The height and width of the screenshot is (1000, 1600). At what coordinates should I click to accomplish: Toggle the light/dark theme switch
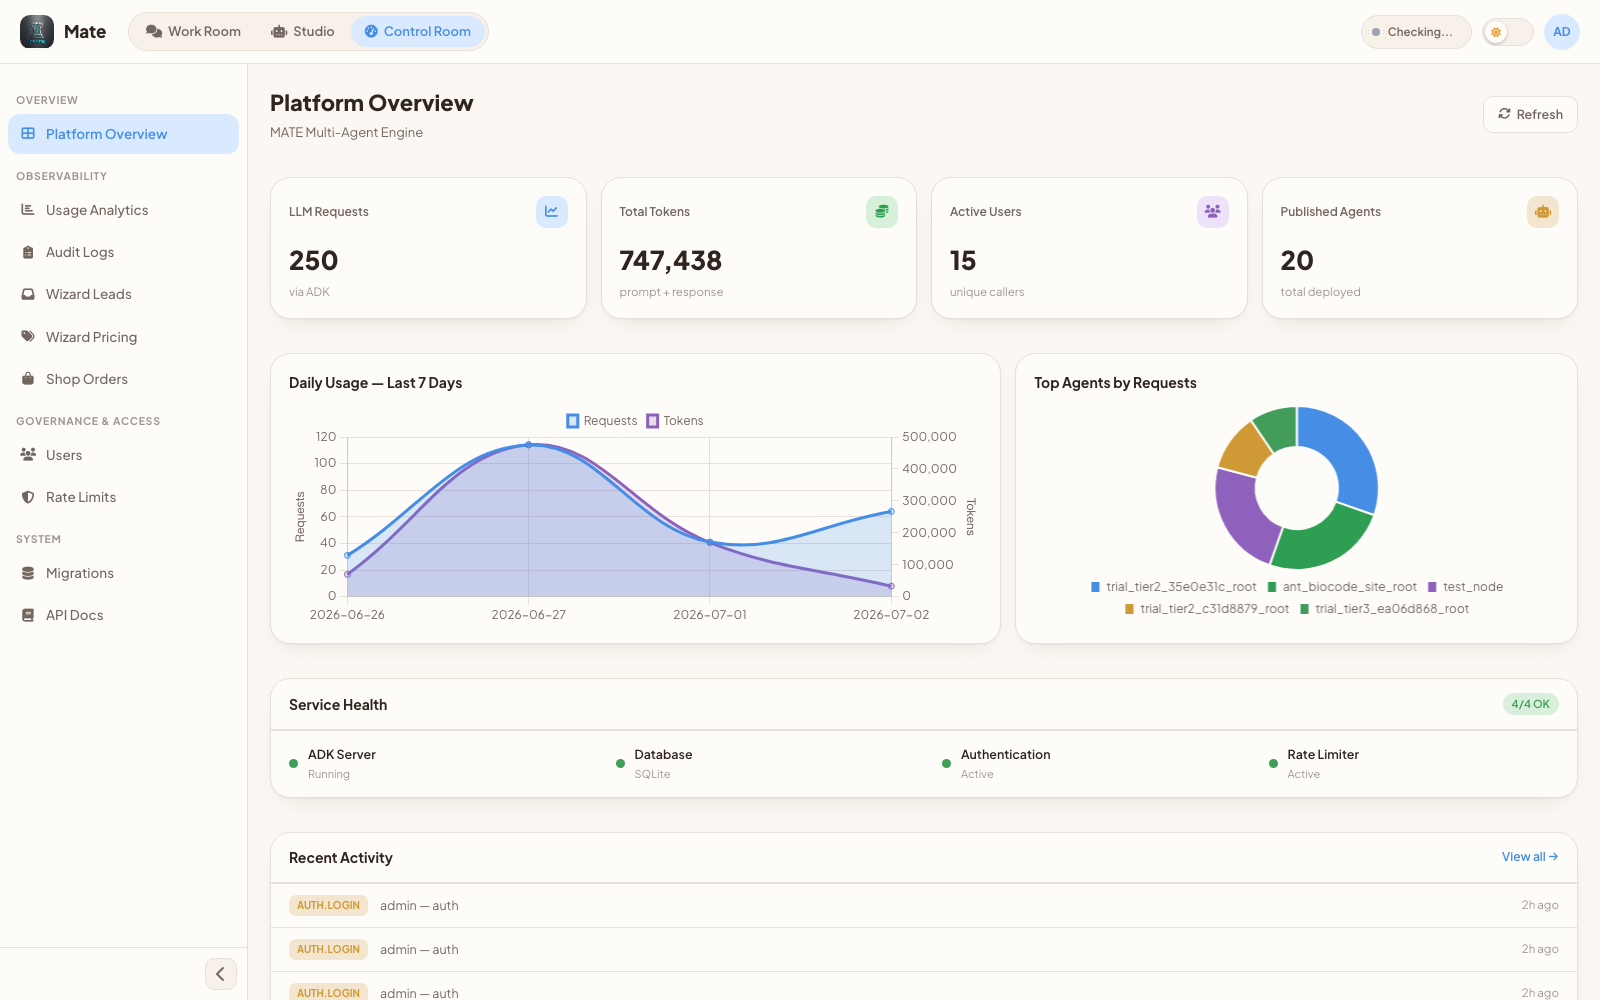pyautogui.click(x=1507, y=32)
